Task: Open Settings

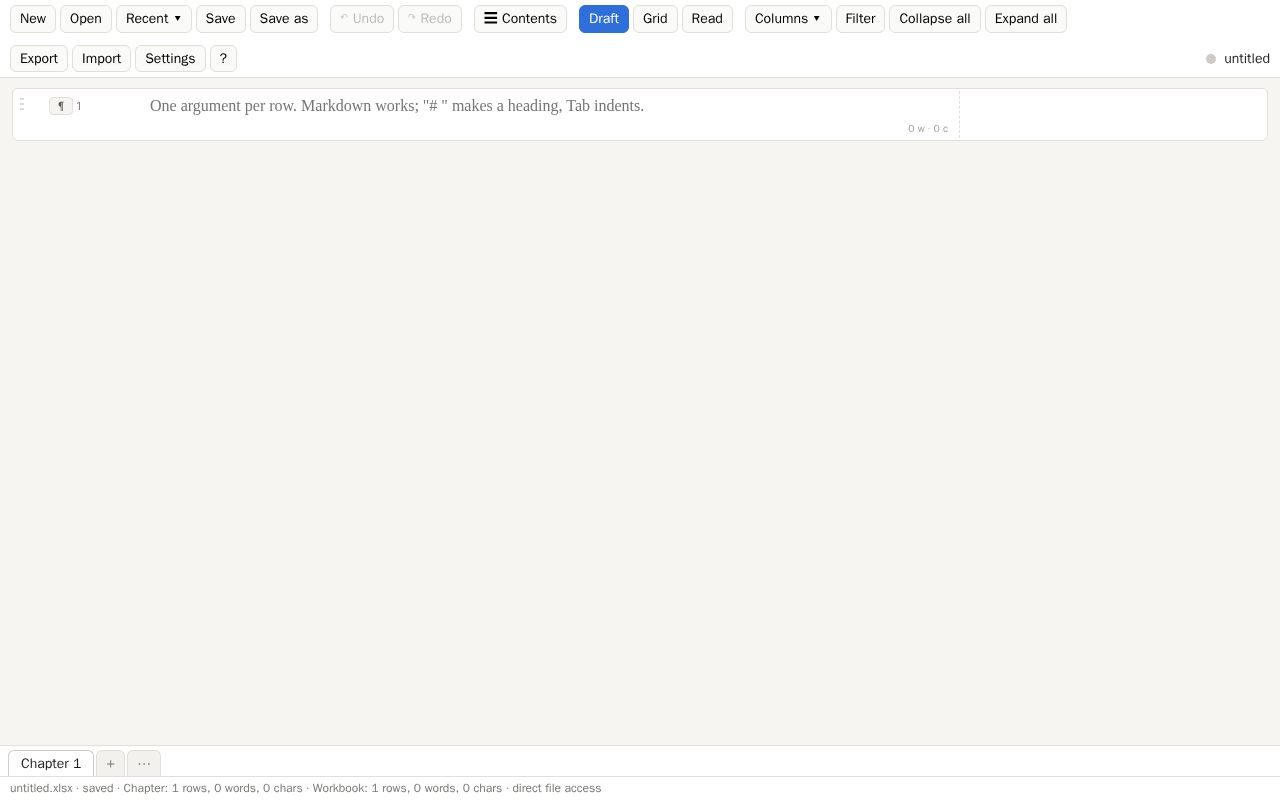Action: tap(170, 58)
